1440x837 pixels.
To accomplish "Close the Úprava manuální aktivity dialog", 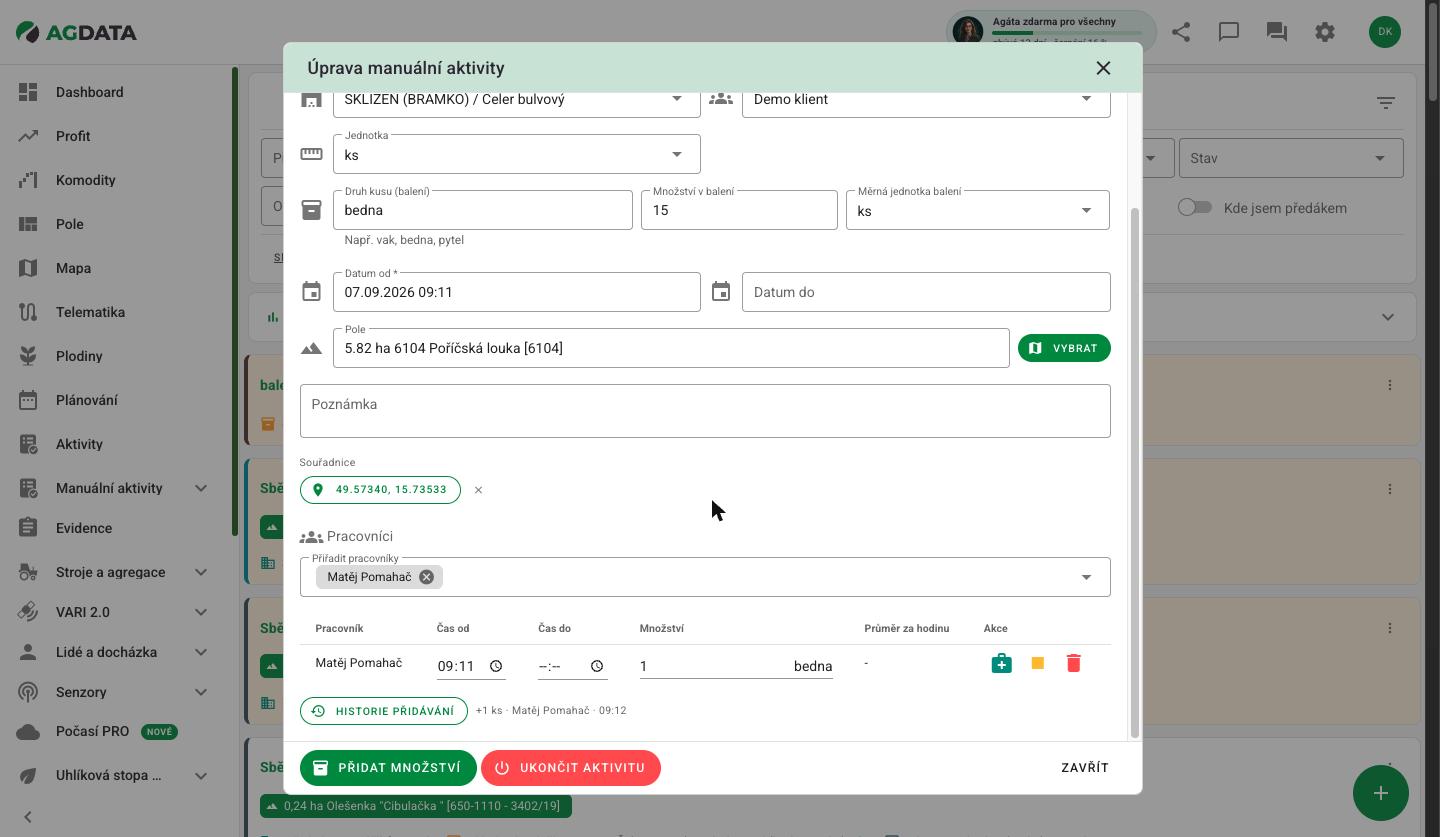I will 1103,68.
